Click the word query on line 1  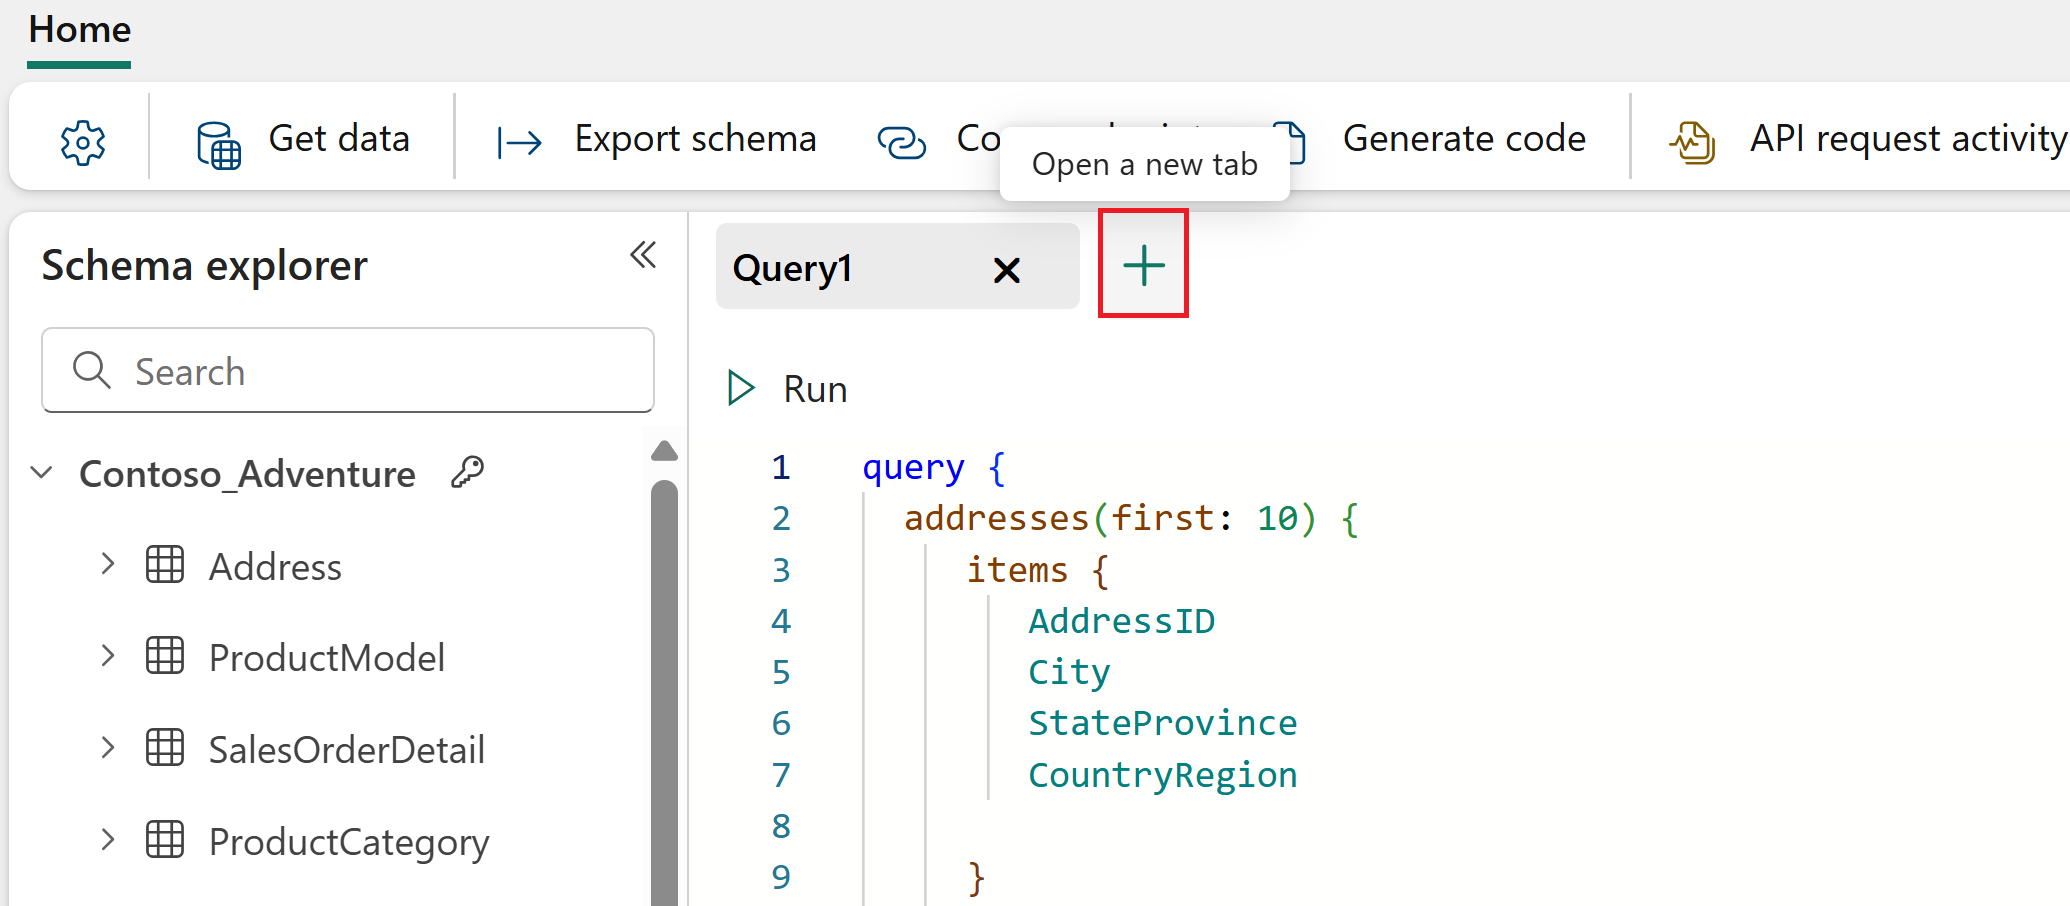(913, 468)
